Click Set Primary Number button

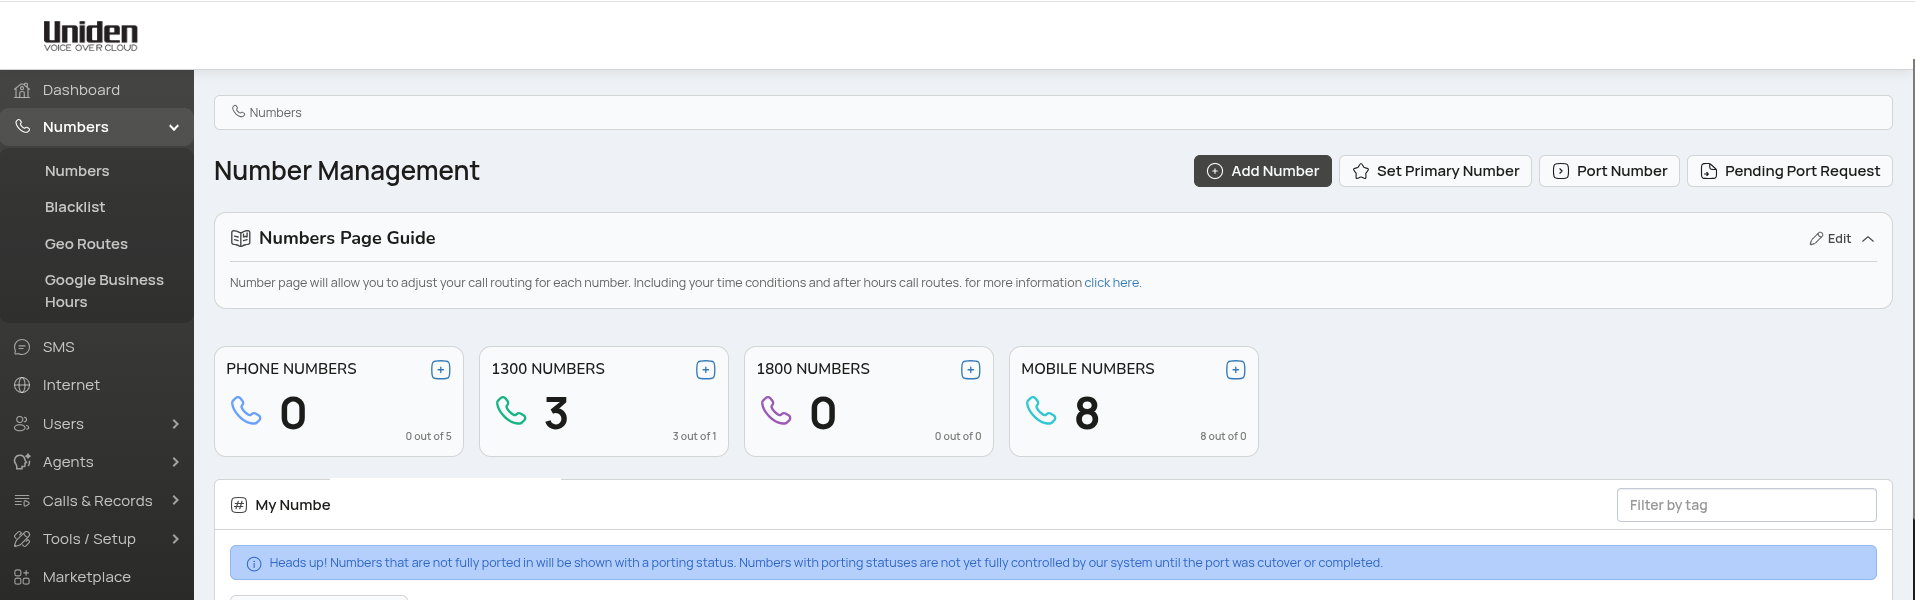coord(1435,171)
